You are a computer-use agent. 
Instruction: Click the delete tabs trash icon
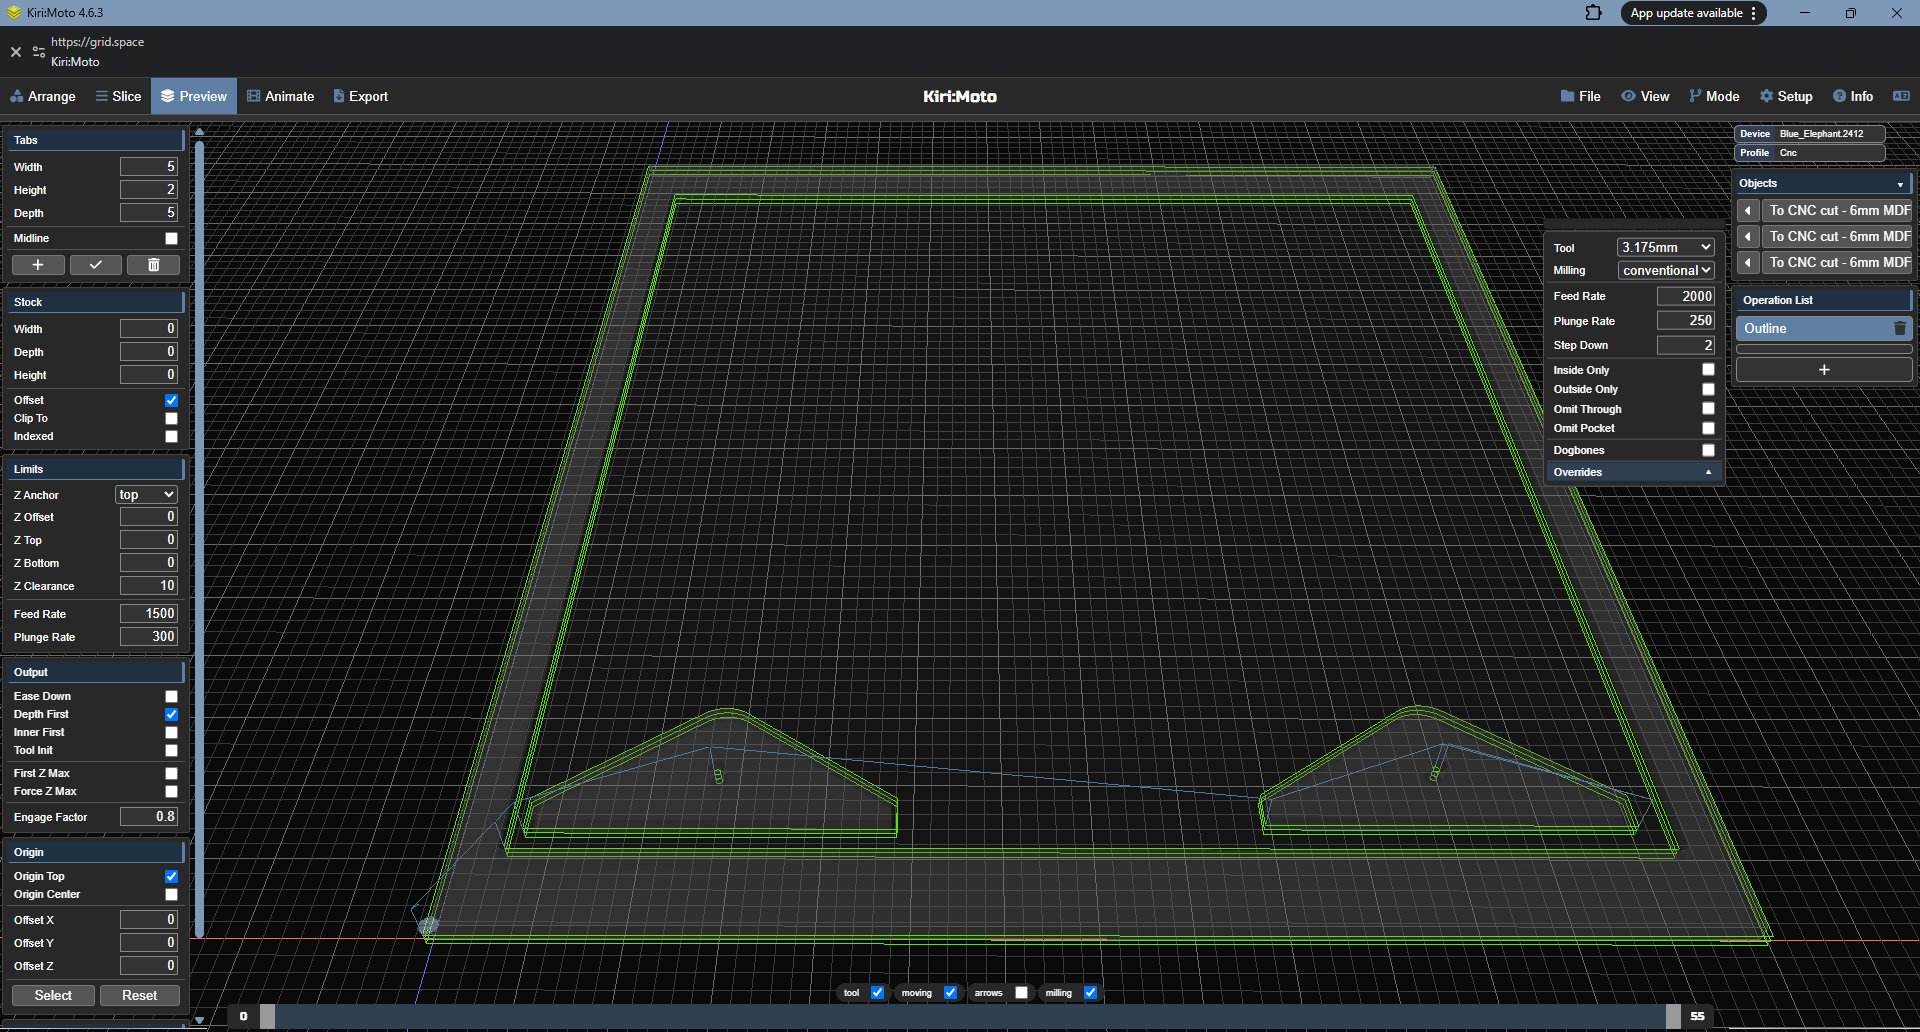[153, 265]
